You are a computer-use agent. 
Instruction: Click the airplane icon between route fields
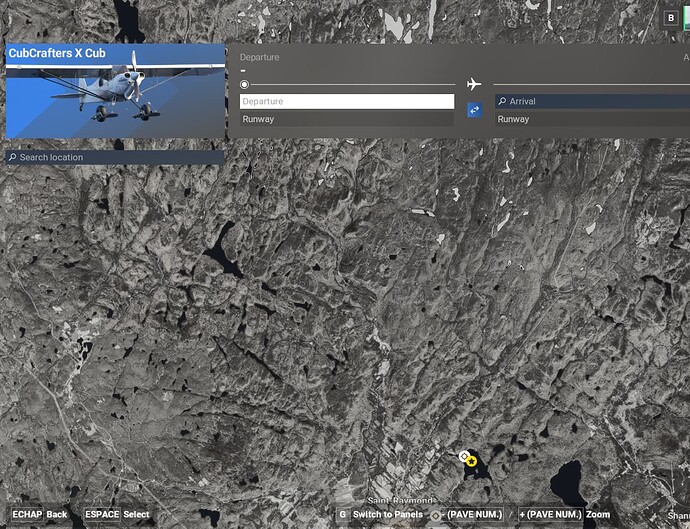474,83
